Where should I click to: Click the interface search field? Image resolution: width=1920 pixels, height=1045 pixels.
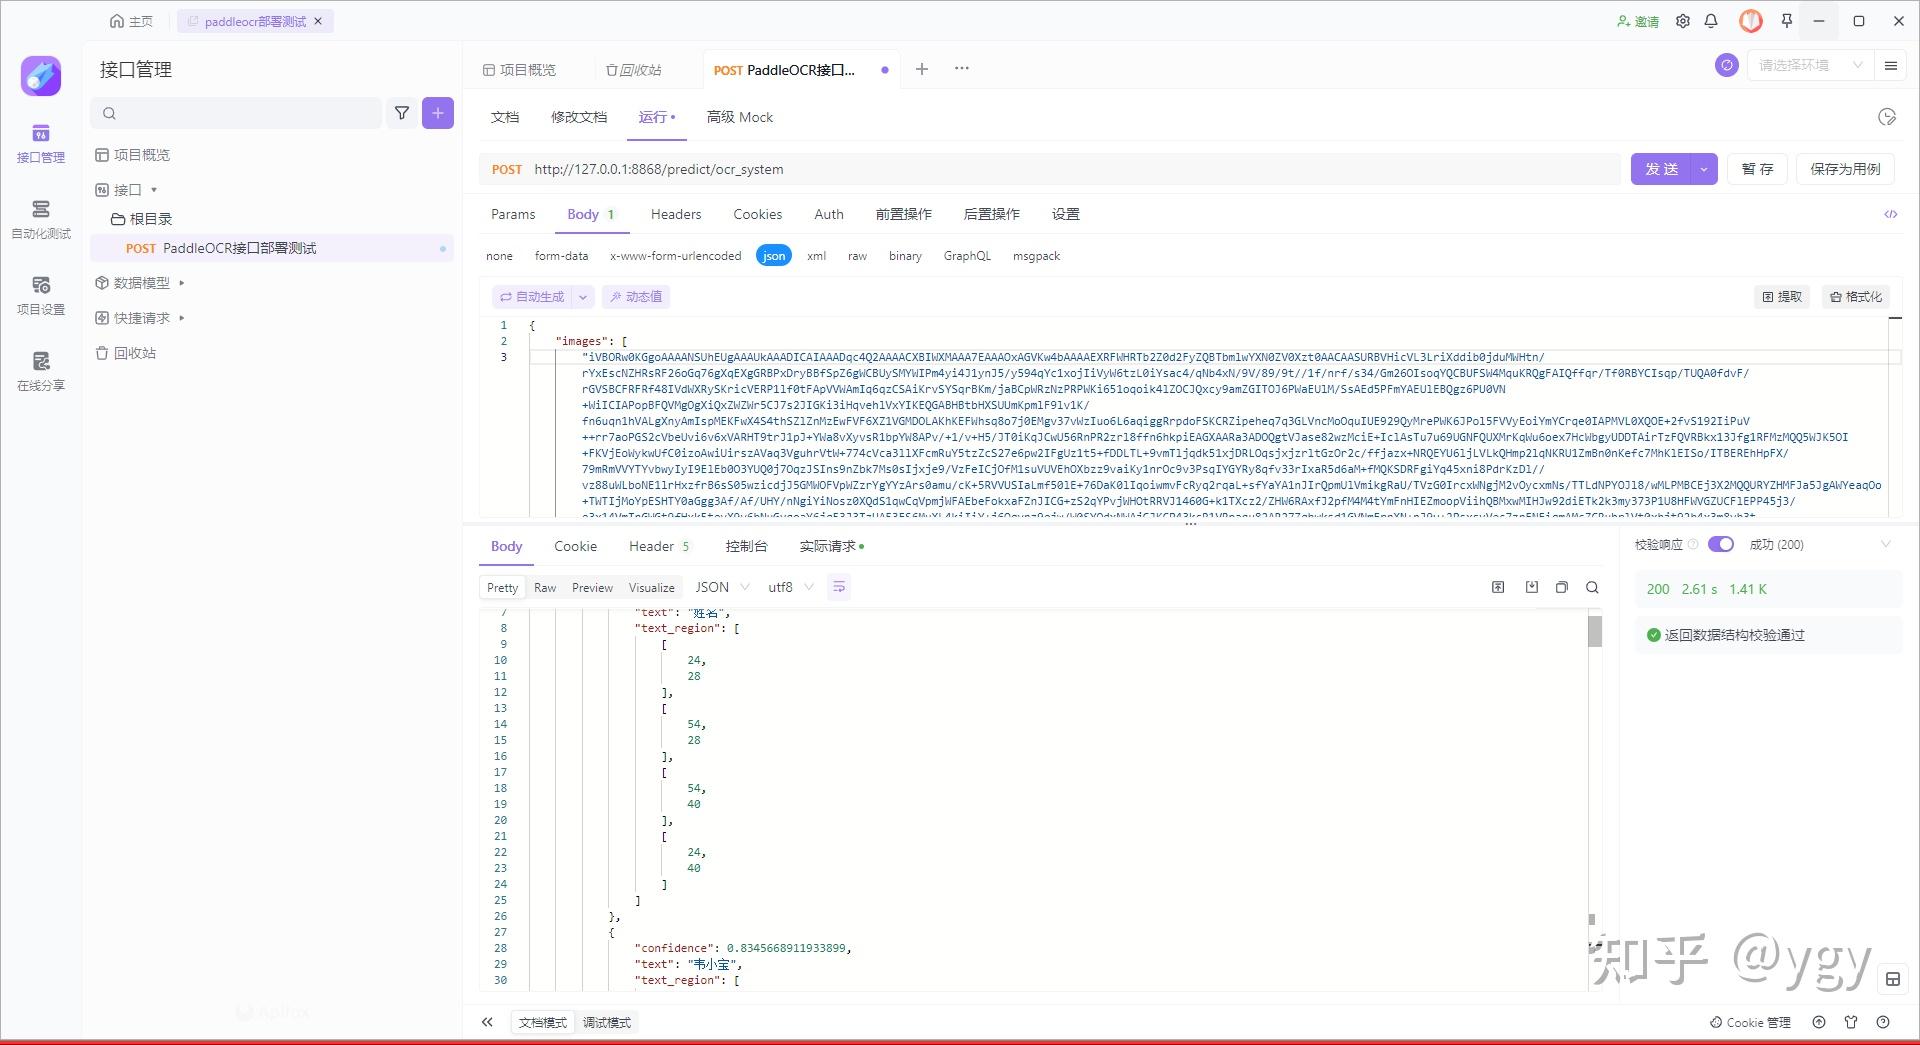coord(236,113)
